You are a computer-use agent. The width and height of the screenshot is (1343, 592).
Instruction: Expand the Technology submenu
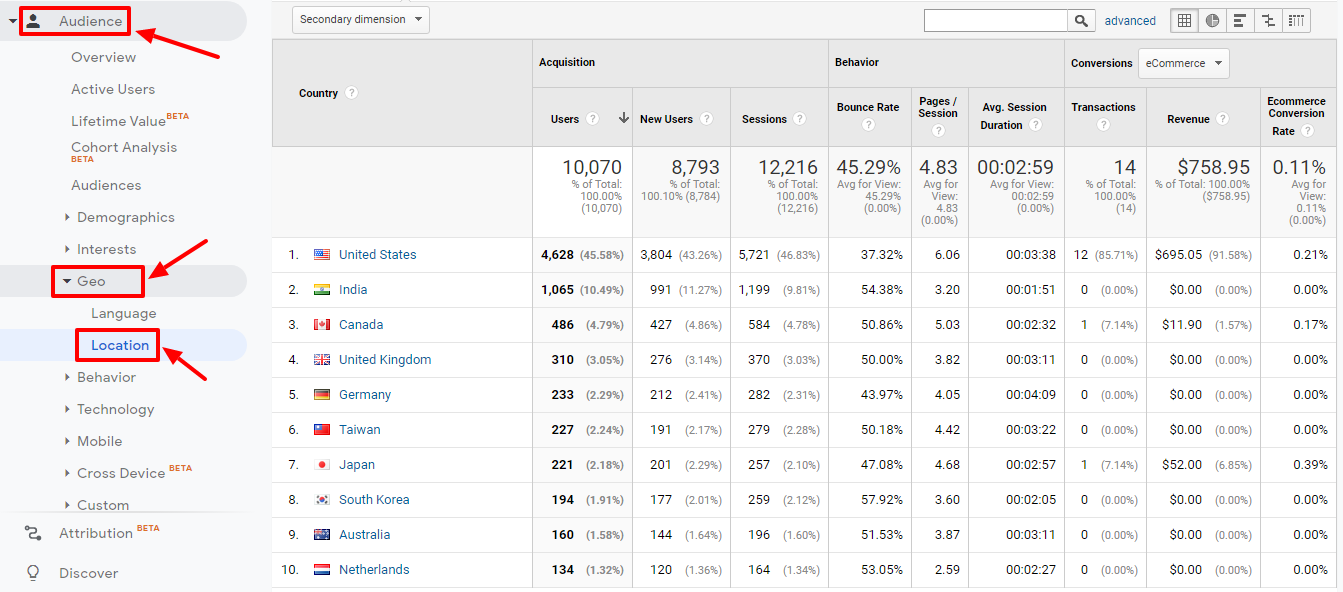pos(67,409)
